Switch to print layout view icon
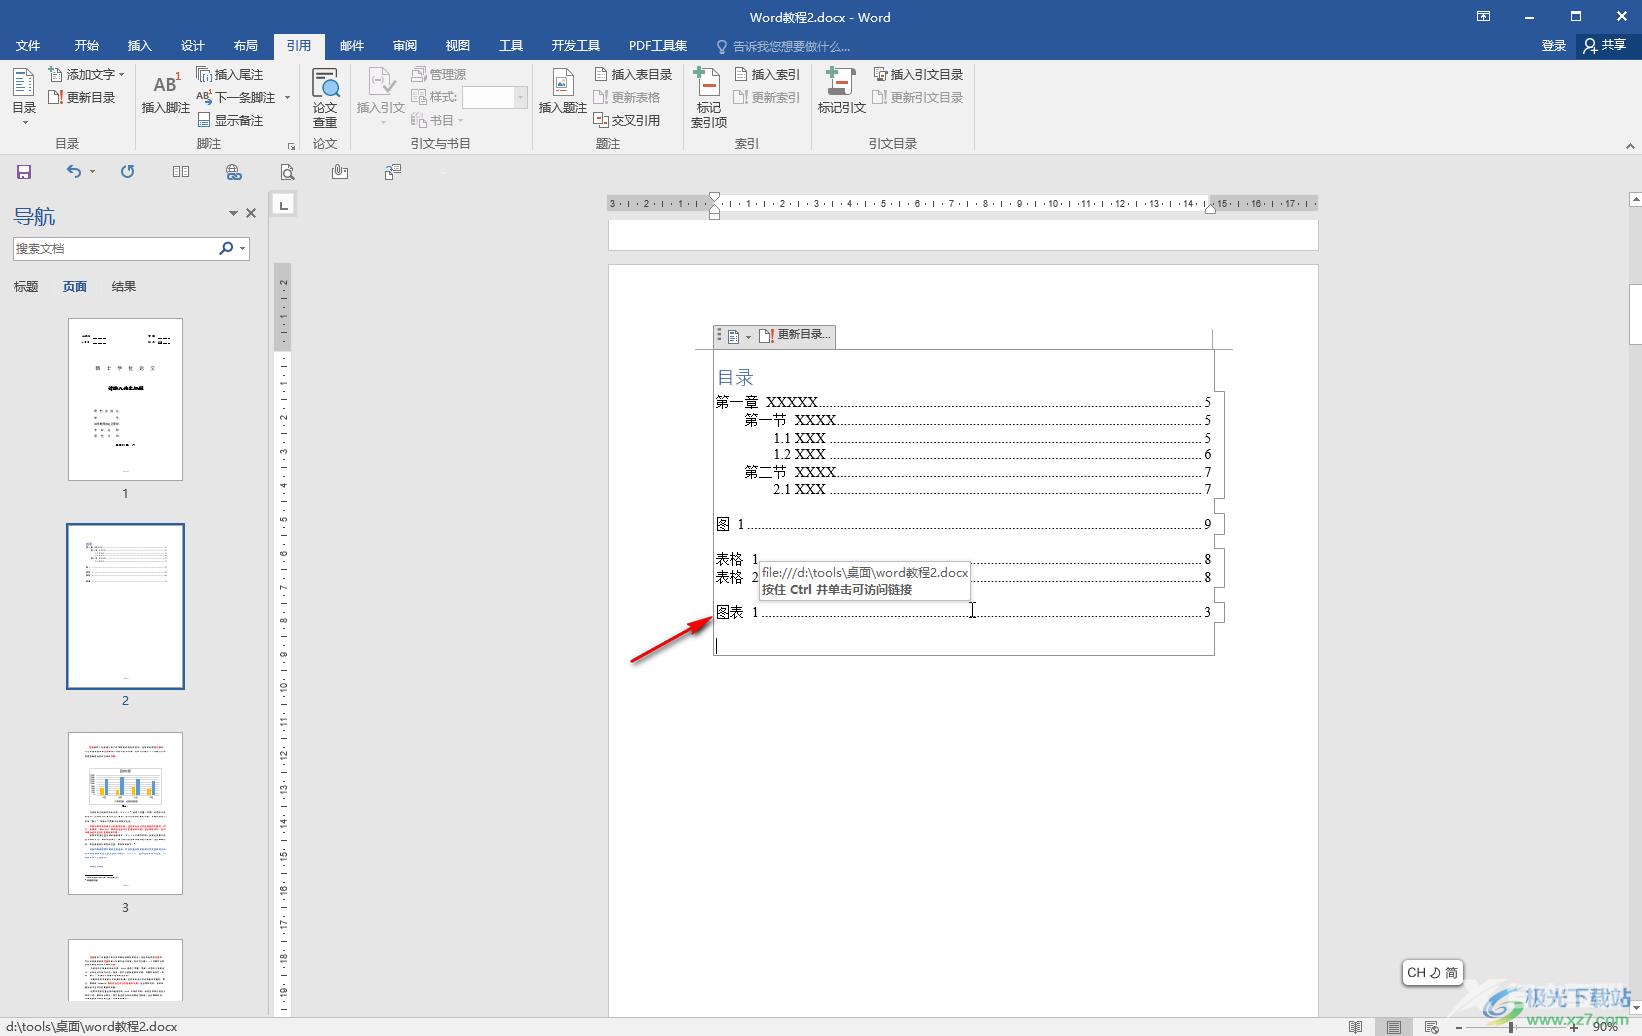The width and height of the screenshot is (1642, 1036). pos(1393,1027)
